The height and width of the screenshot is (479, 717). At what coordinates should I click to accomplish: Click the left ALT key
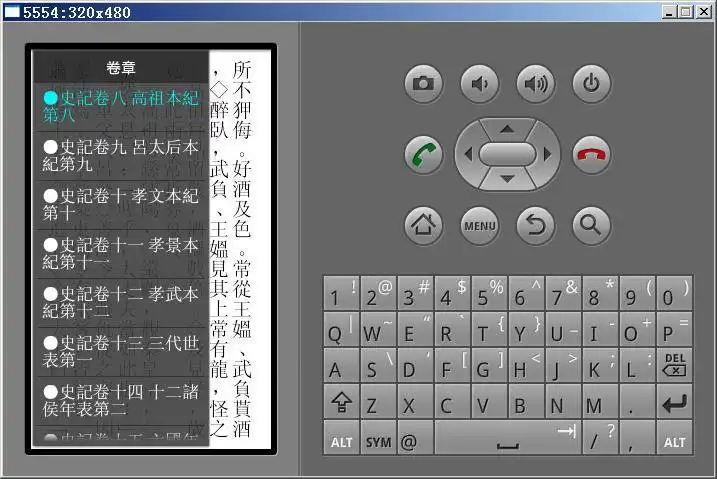click(x=342, y=438)
